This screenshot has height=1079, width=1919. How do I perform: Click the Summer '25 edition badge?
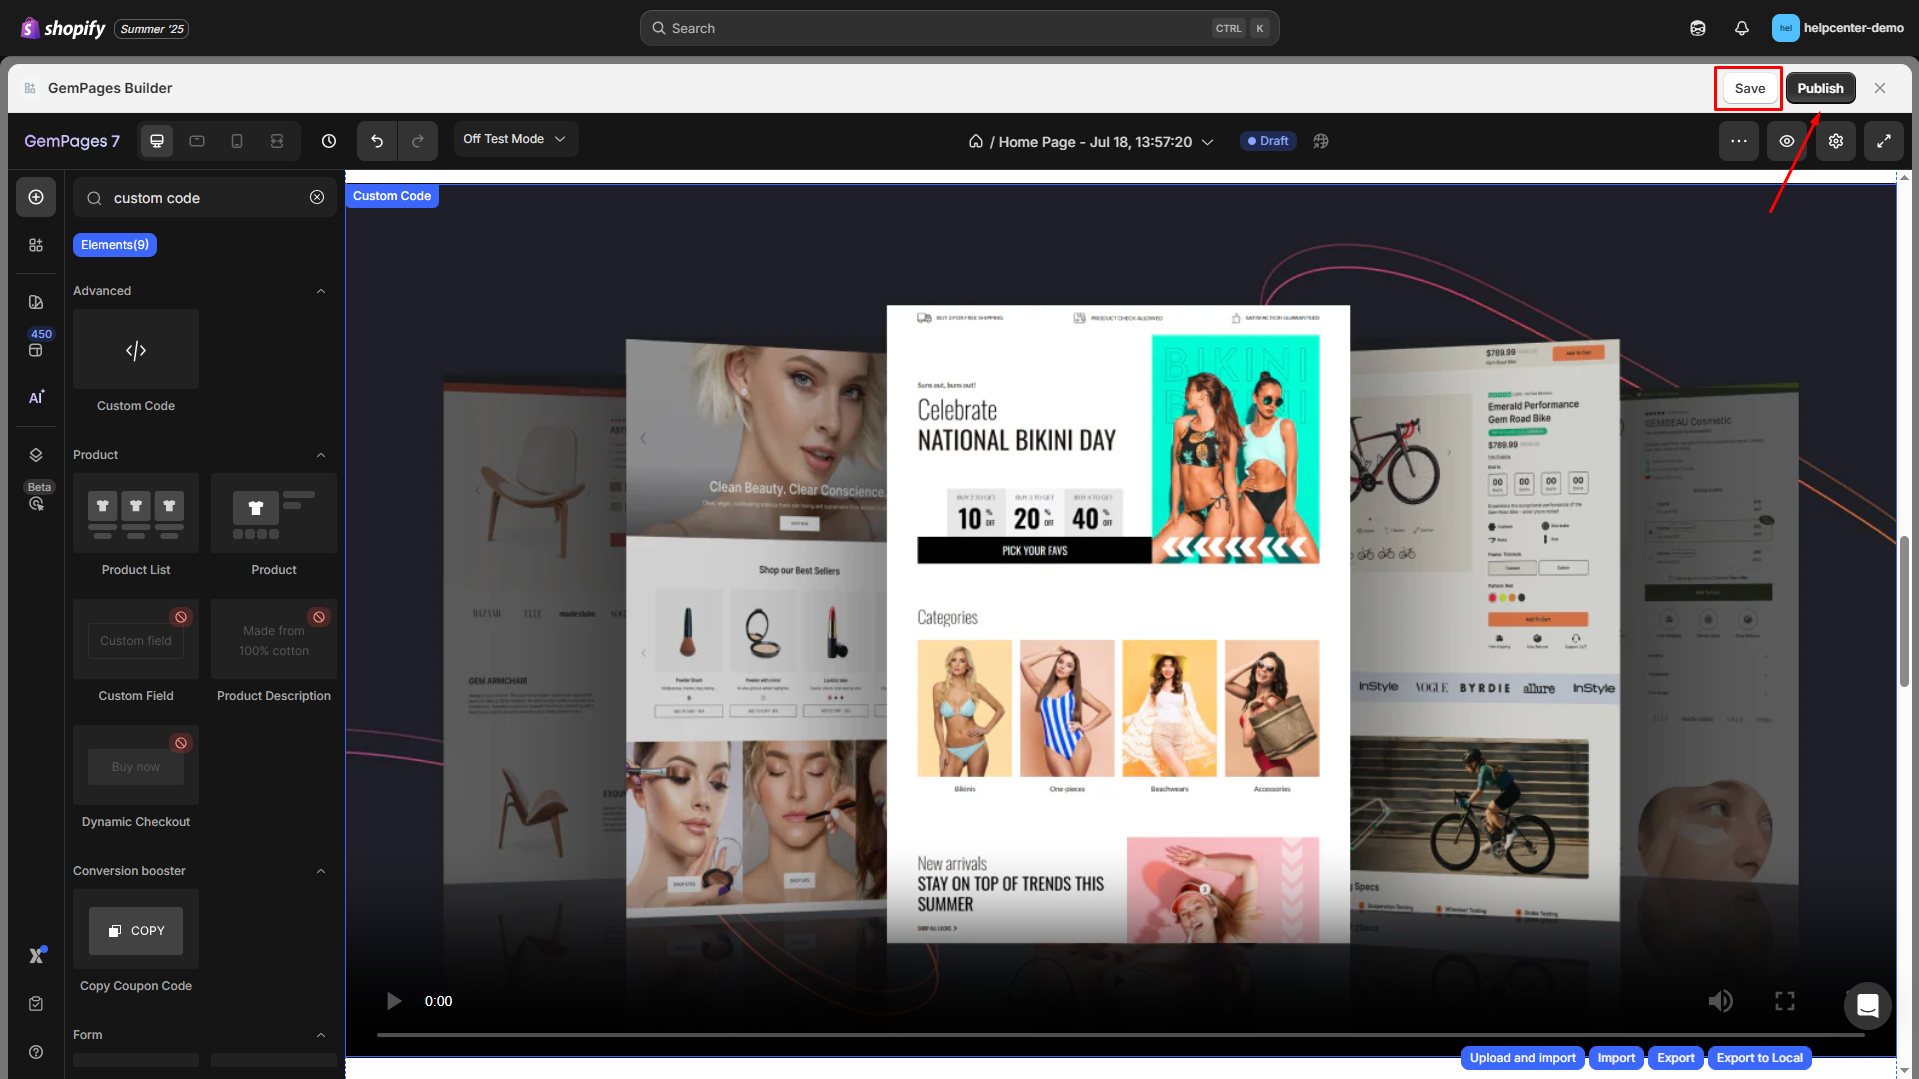(x=152, y=29)
